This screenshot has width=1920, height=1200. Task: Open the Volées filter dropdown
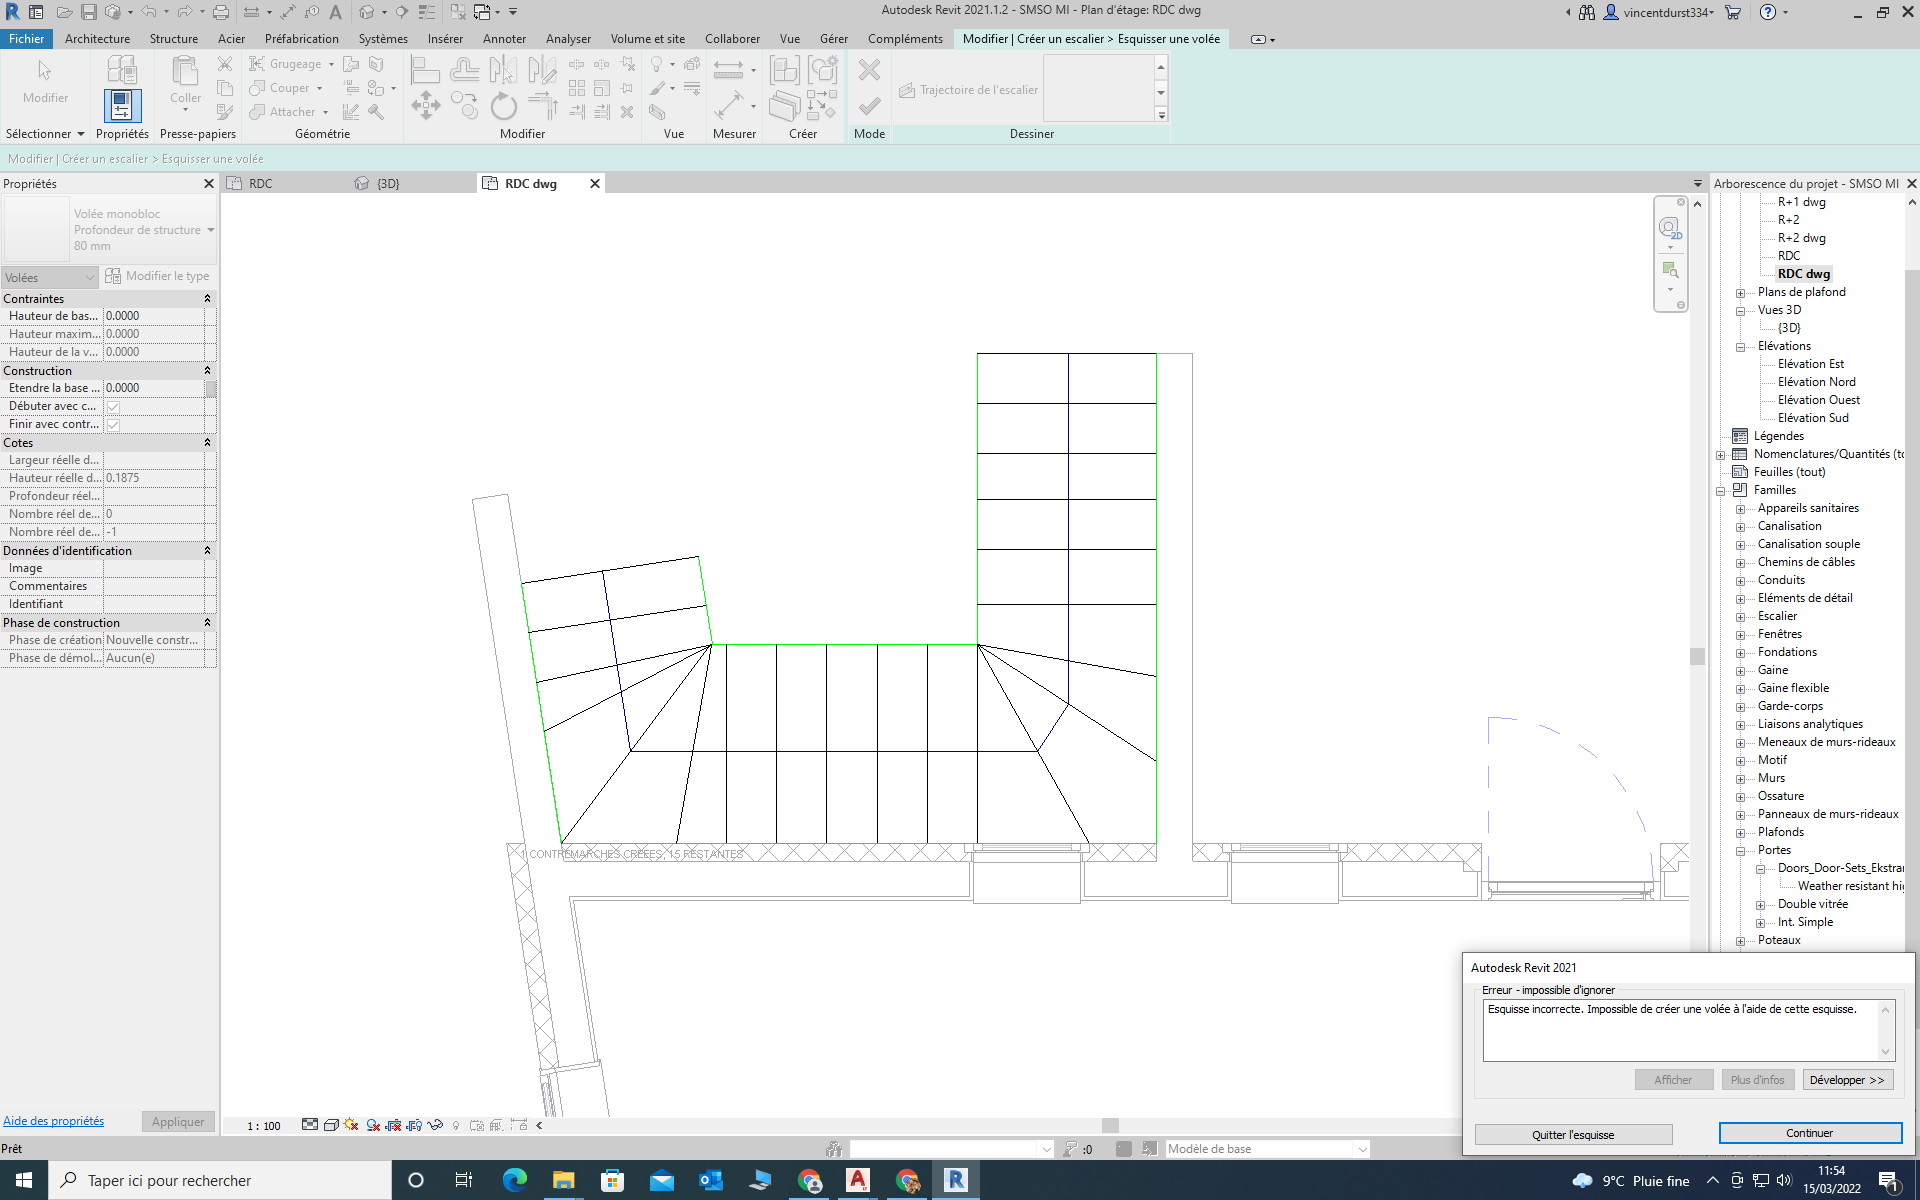tap(50, 277)
